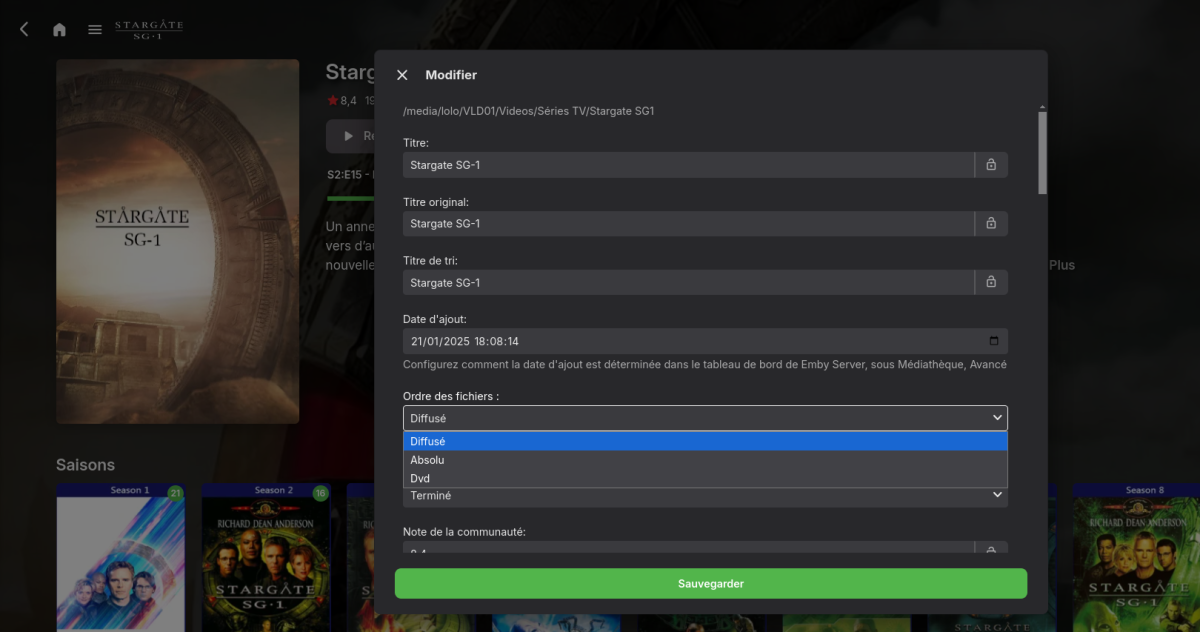Toggle lock icon beside Titre field
Viewport: 1200px width, 632px height.
(x=991, y=165)
